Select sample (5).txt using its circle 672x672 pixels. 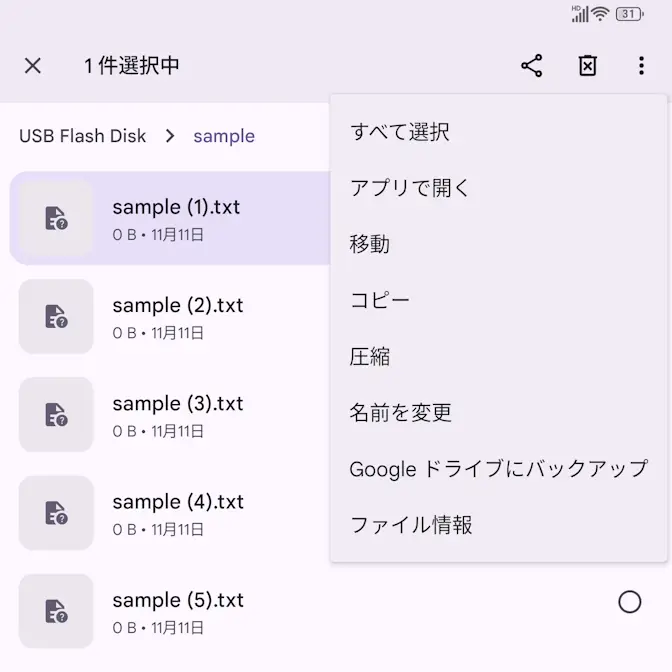pyautogui.click(x=630, y=601)
